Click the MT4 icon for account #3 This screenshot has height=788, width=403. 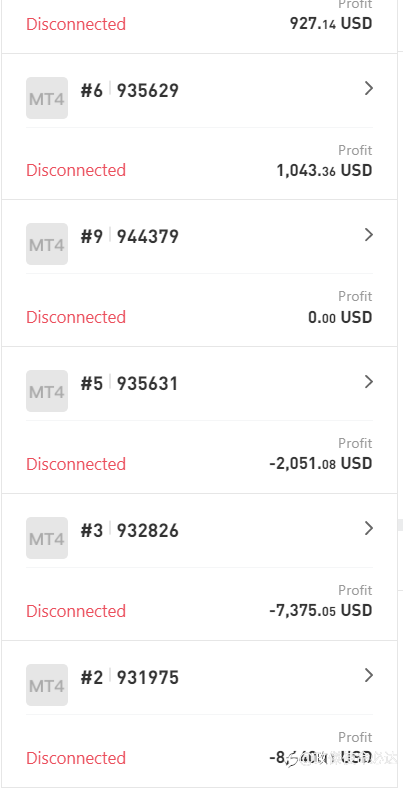[47, 538]
